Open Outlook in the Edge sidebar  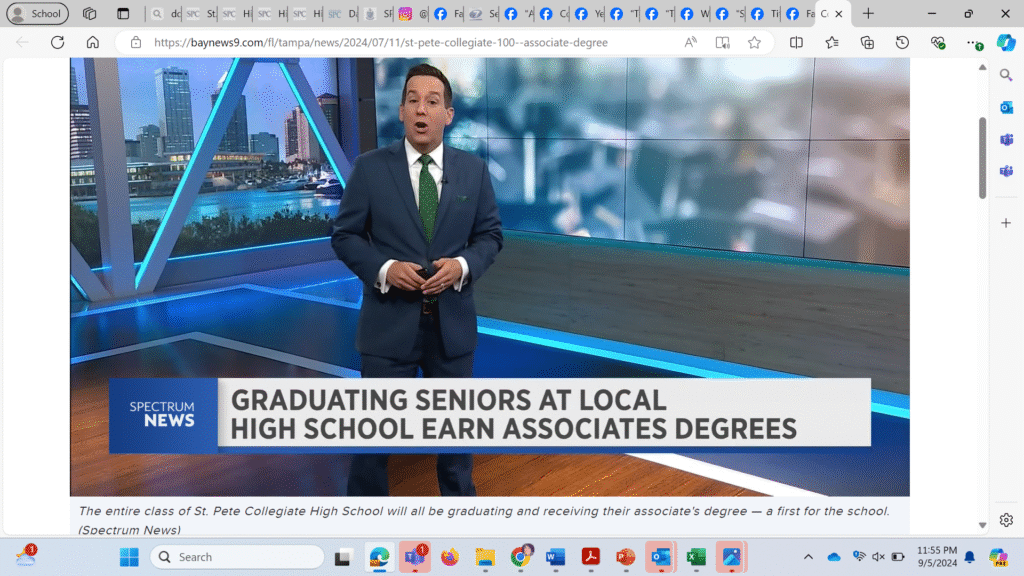1006,107
